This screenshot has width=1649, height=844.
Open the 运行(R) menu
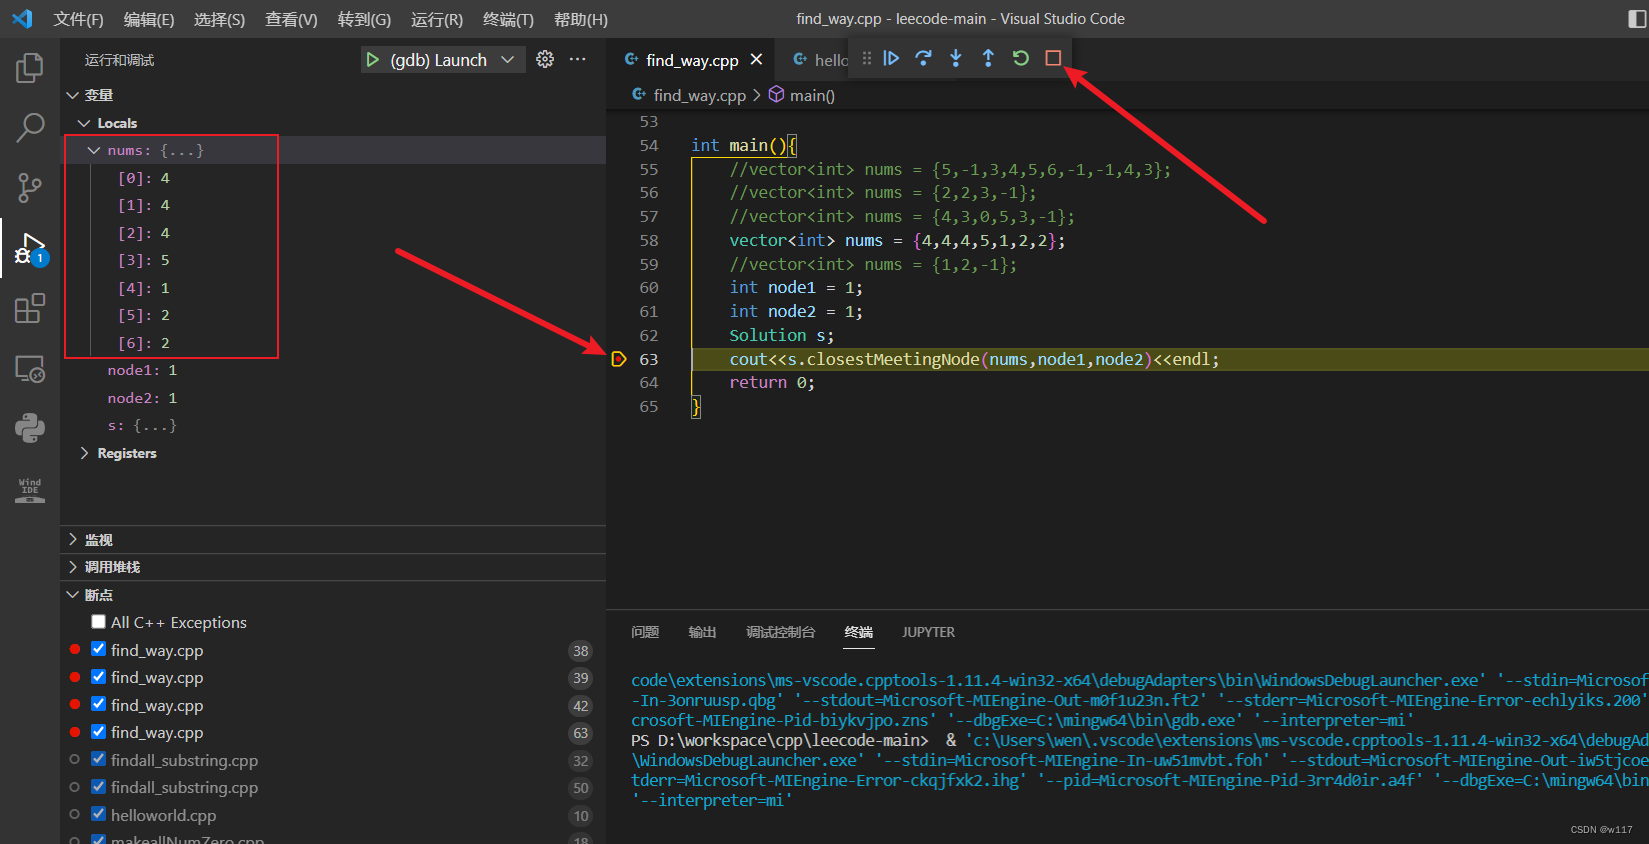(437, 19)
